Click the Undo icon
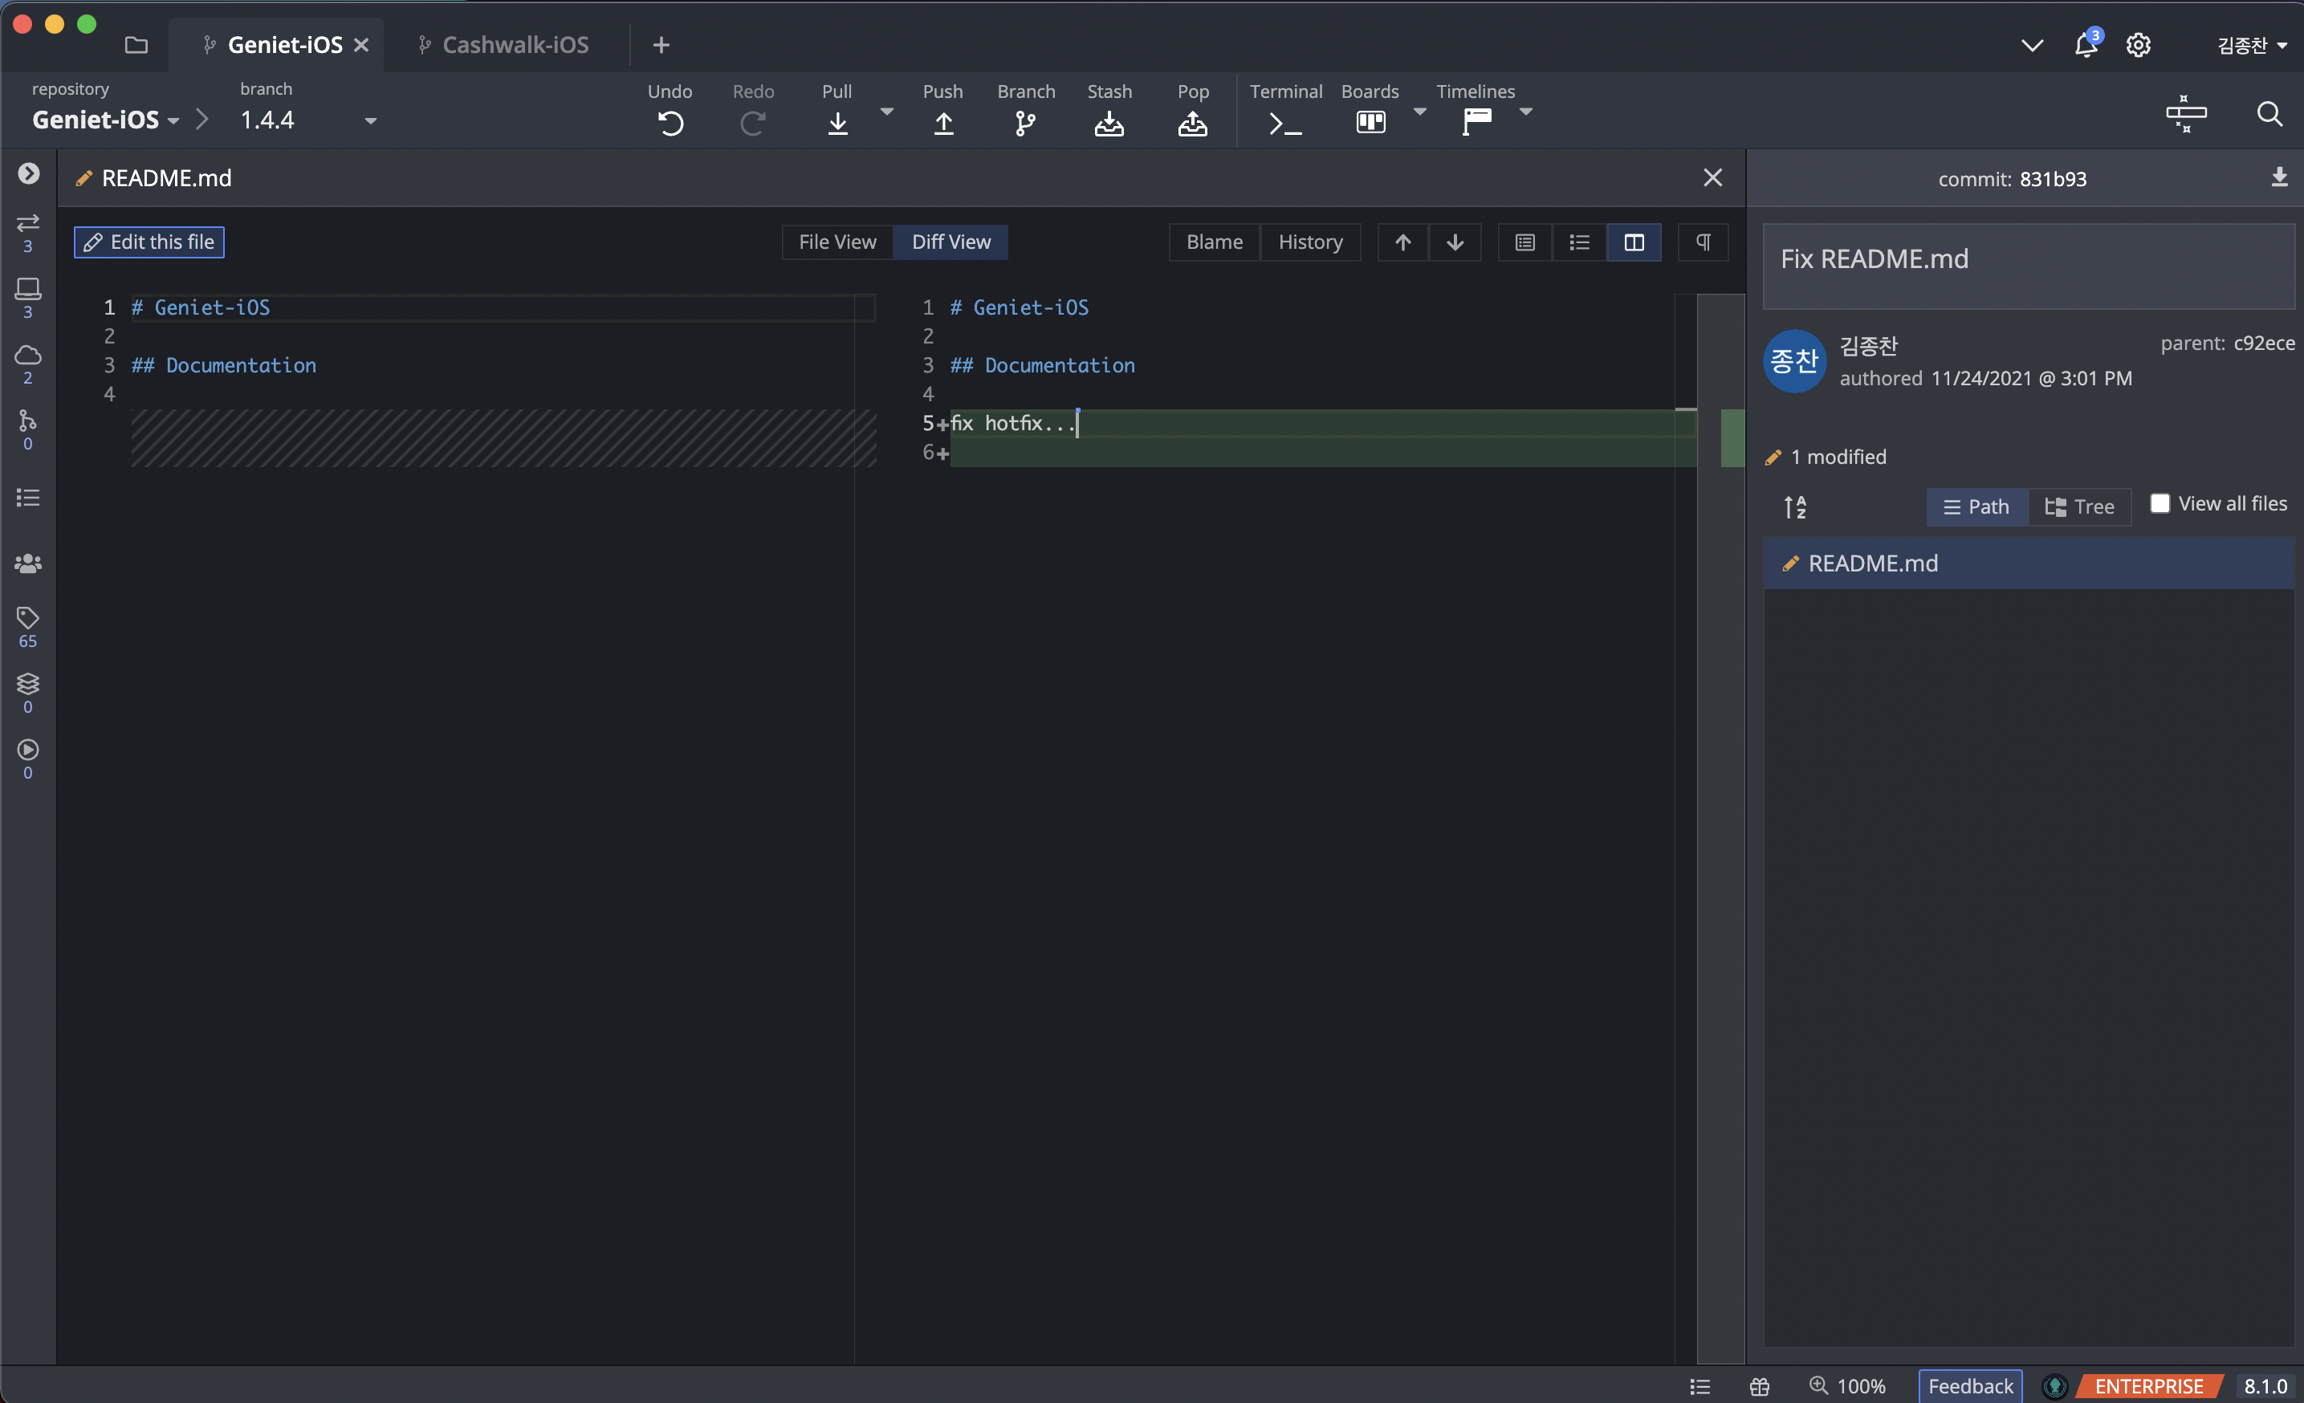 (x=670, y=122)
